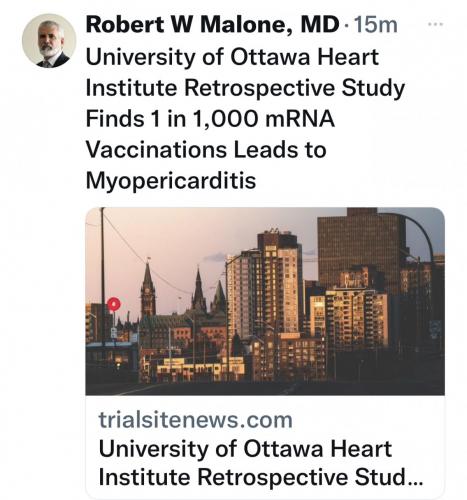Click the truncated "Institute Retrospective Stud..." card line

point(261,477)
